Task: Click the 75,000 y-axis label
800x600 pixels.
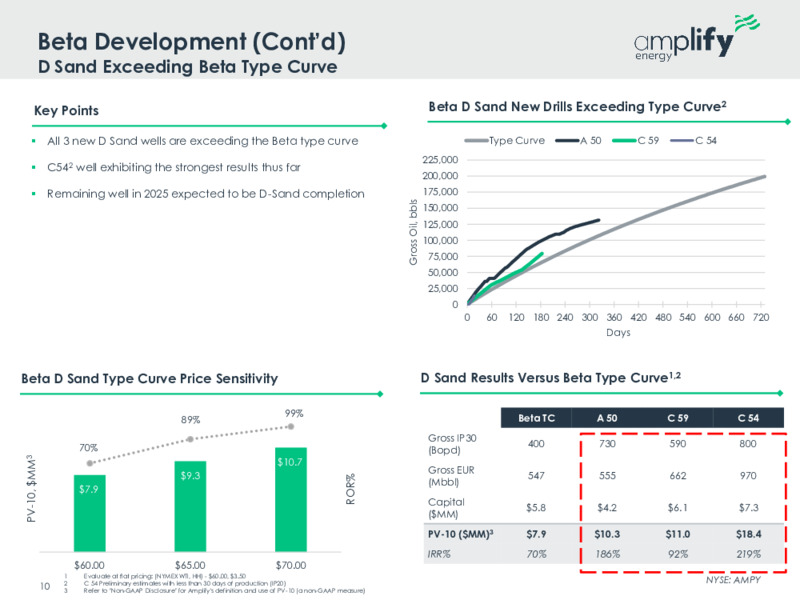Action: [x=443, y=257]
